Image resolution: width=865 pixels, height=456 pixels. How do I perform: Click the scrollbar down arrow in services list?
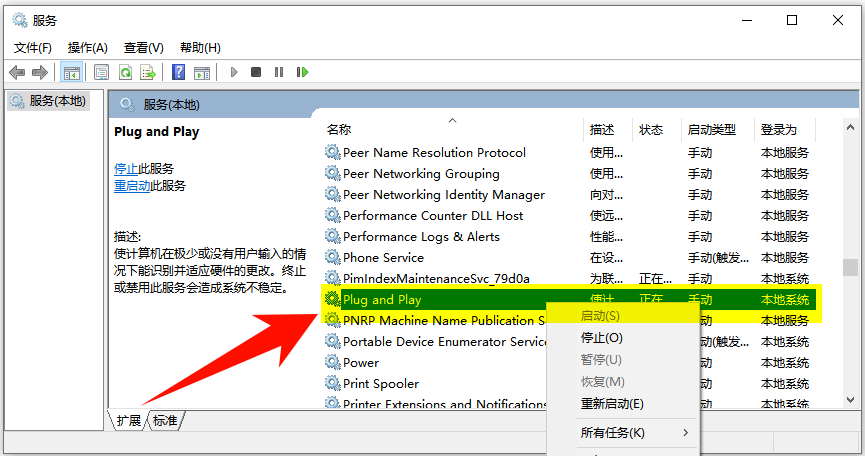[850, 400]
